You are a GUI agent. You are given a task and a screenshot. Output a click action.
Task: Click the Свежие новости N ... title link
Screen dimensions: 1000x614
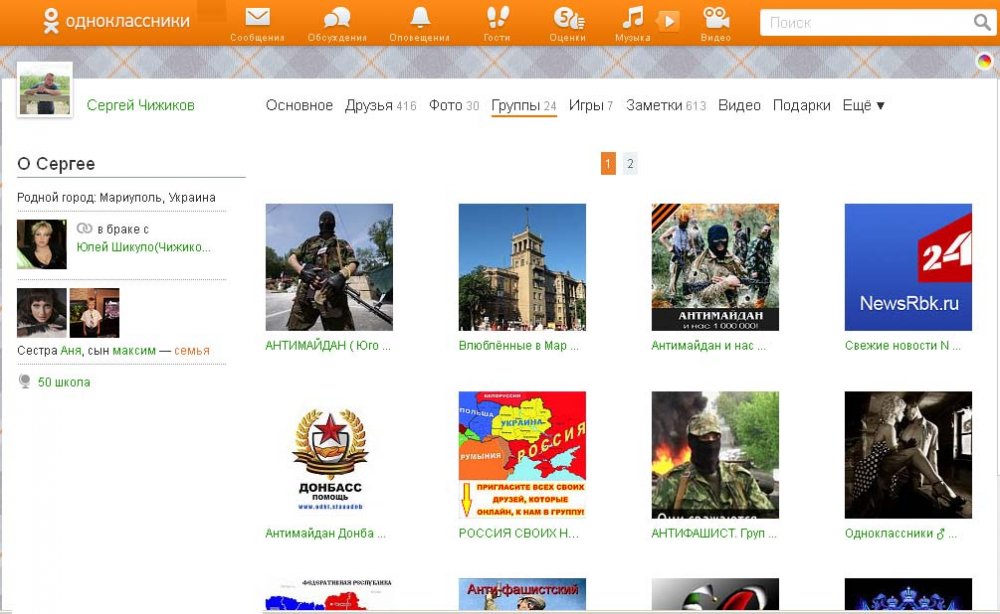[x=902, y=346]
